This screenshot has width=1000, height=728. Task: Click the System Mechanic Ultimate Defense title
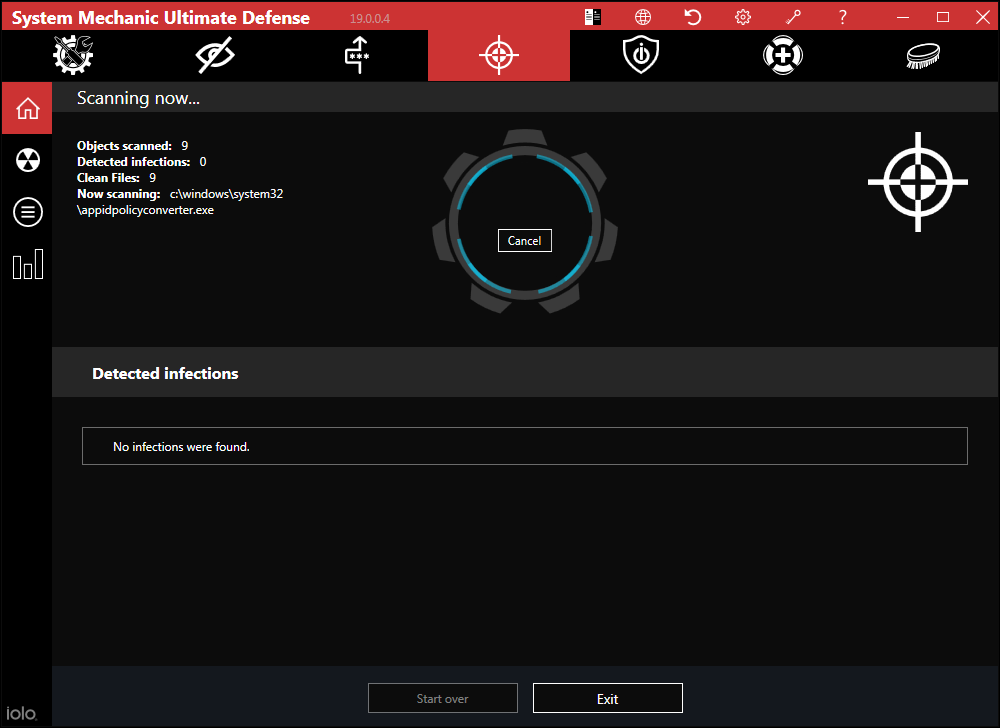pyautogui.click(x=161, y=18)
